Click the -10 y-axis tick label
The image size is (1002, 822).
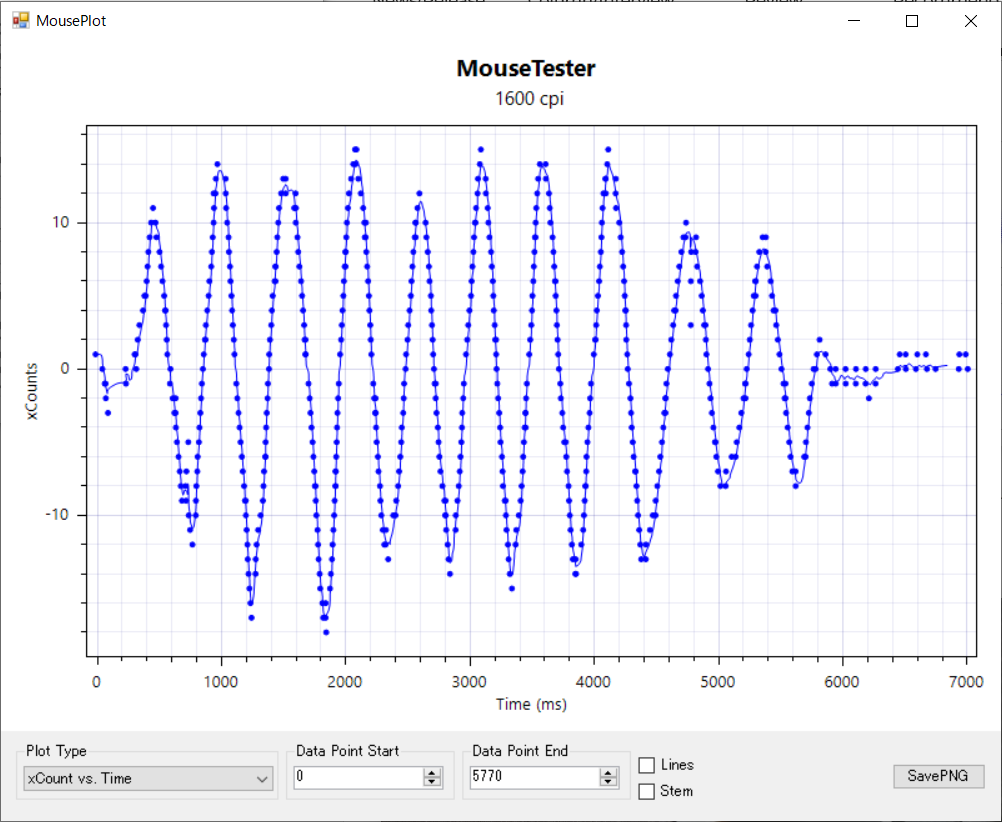click(56, 515)
